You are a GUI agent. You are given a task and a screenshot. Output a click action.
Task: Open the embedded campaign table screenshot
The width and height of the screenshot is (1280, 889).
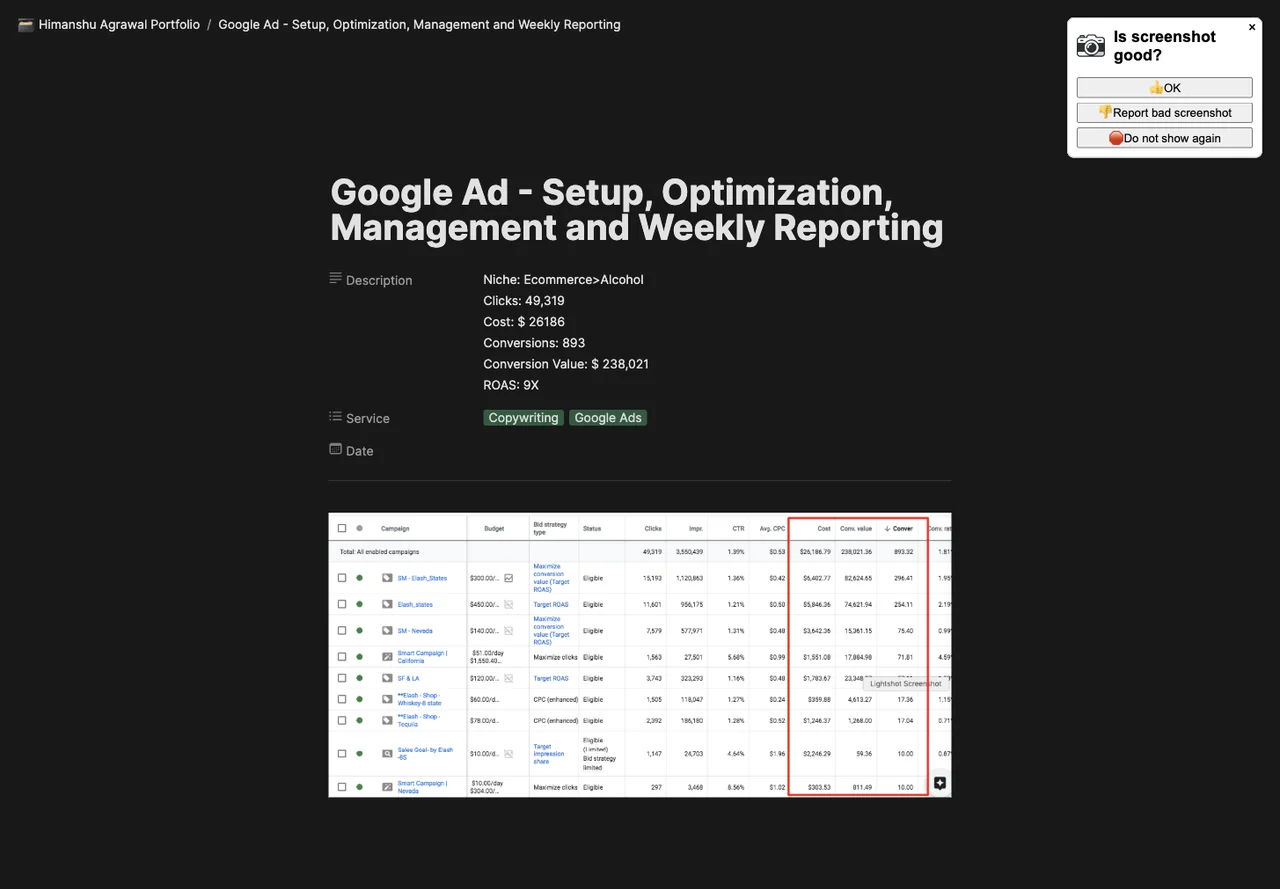[x=640, y=655]
